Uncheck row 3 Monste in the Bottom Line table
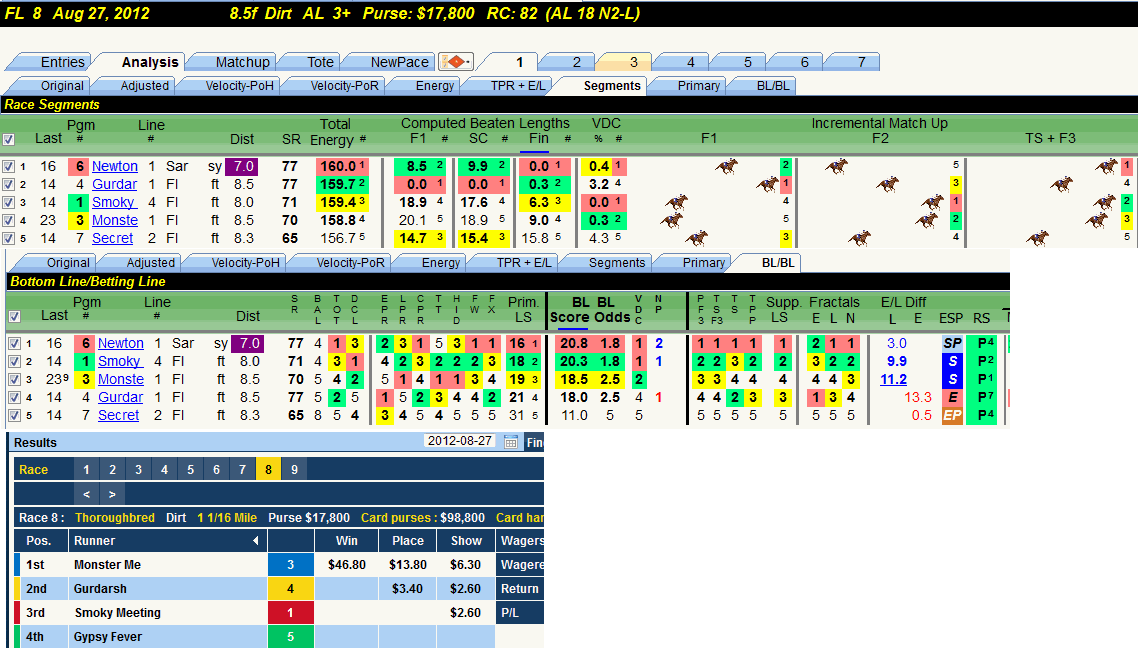 (x=15, y=379)
